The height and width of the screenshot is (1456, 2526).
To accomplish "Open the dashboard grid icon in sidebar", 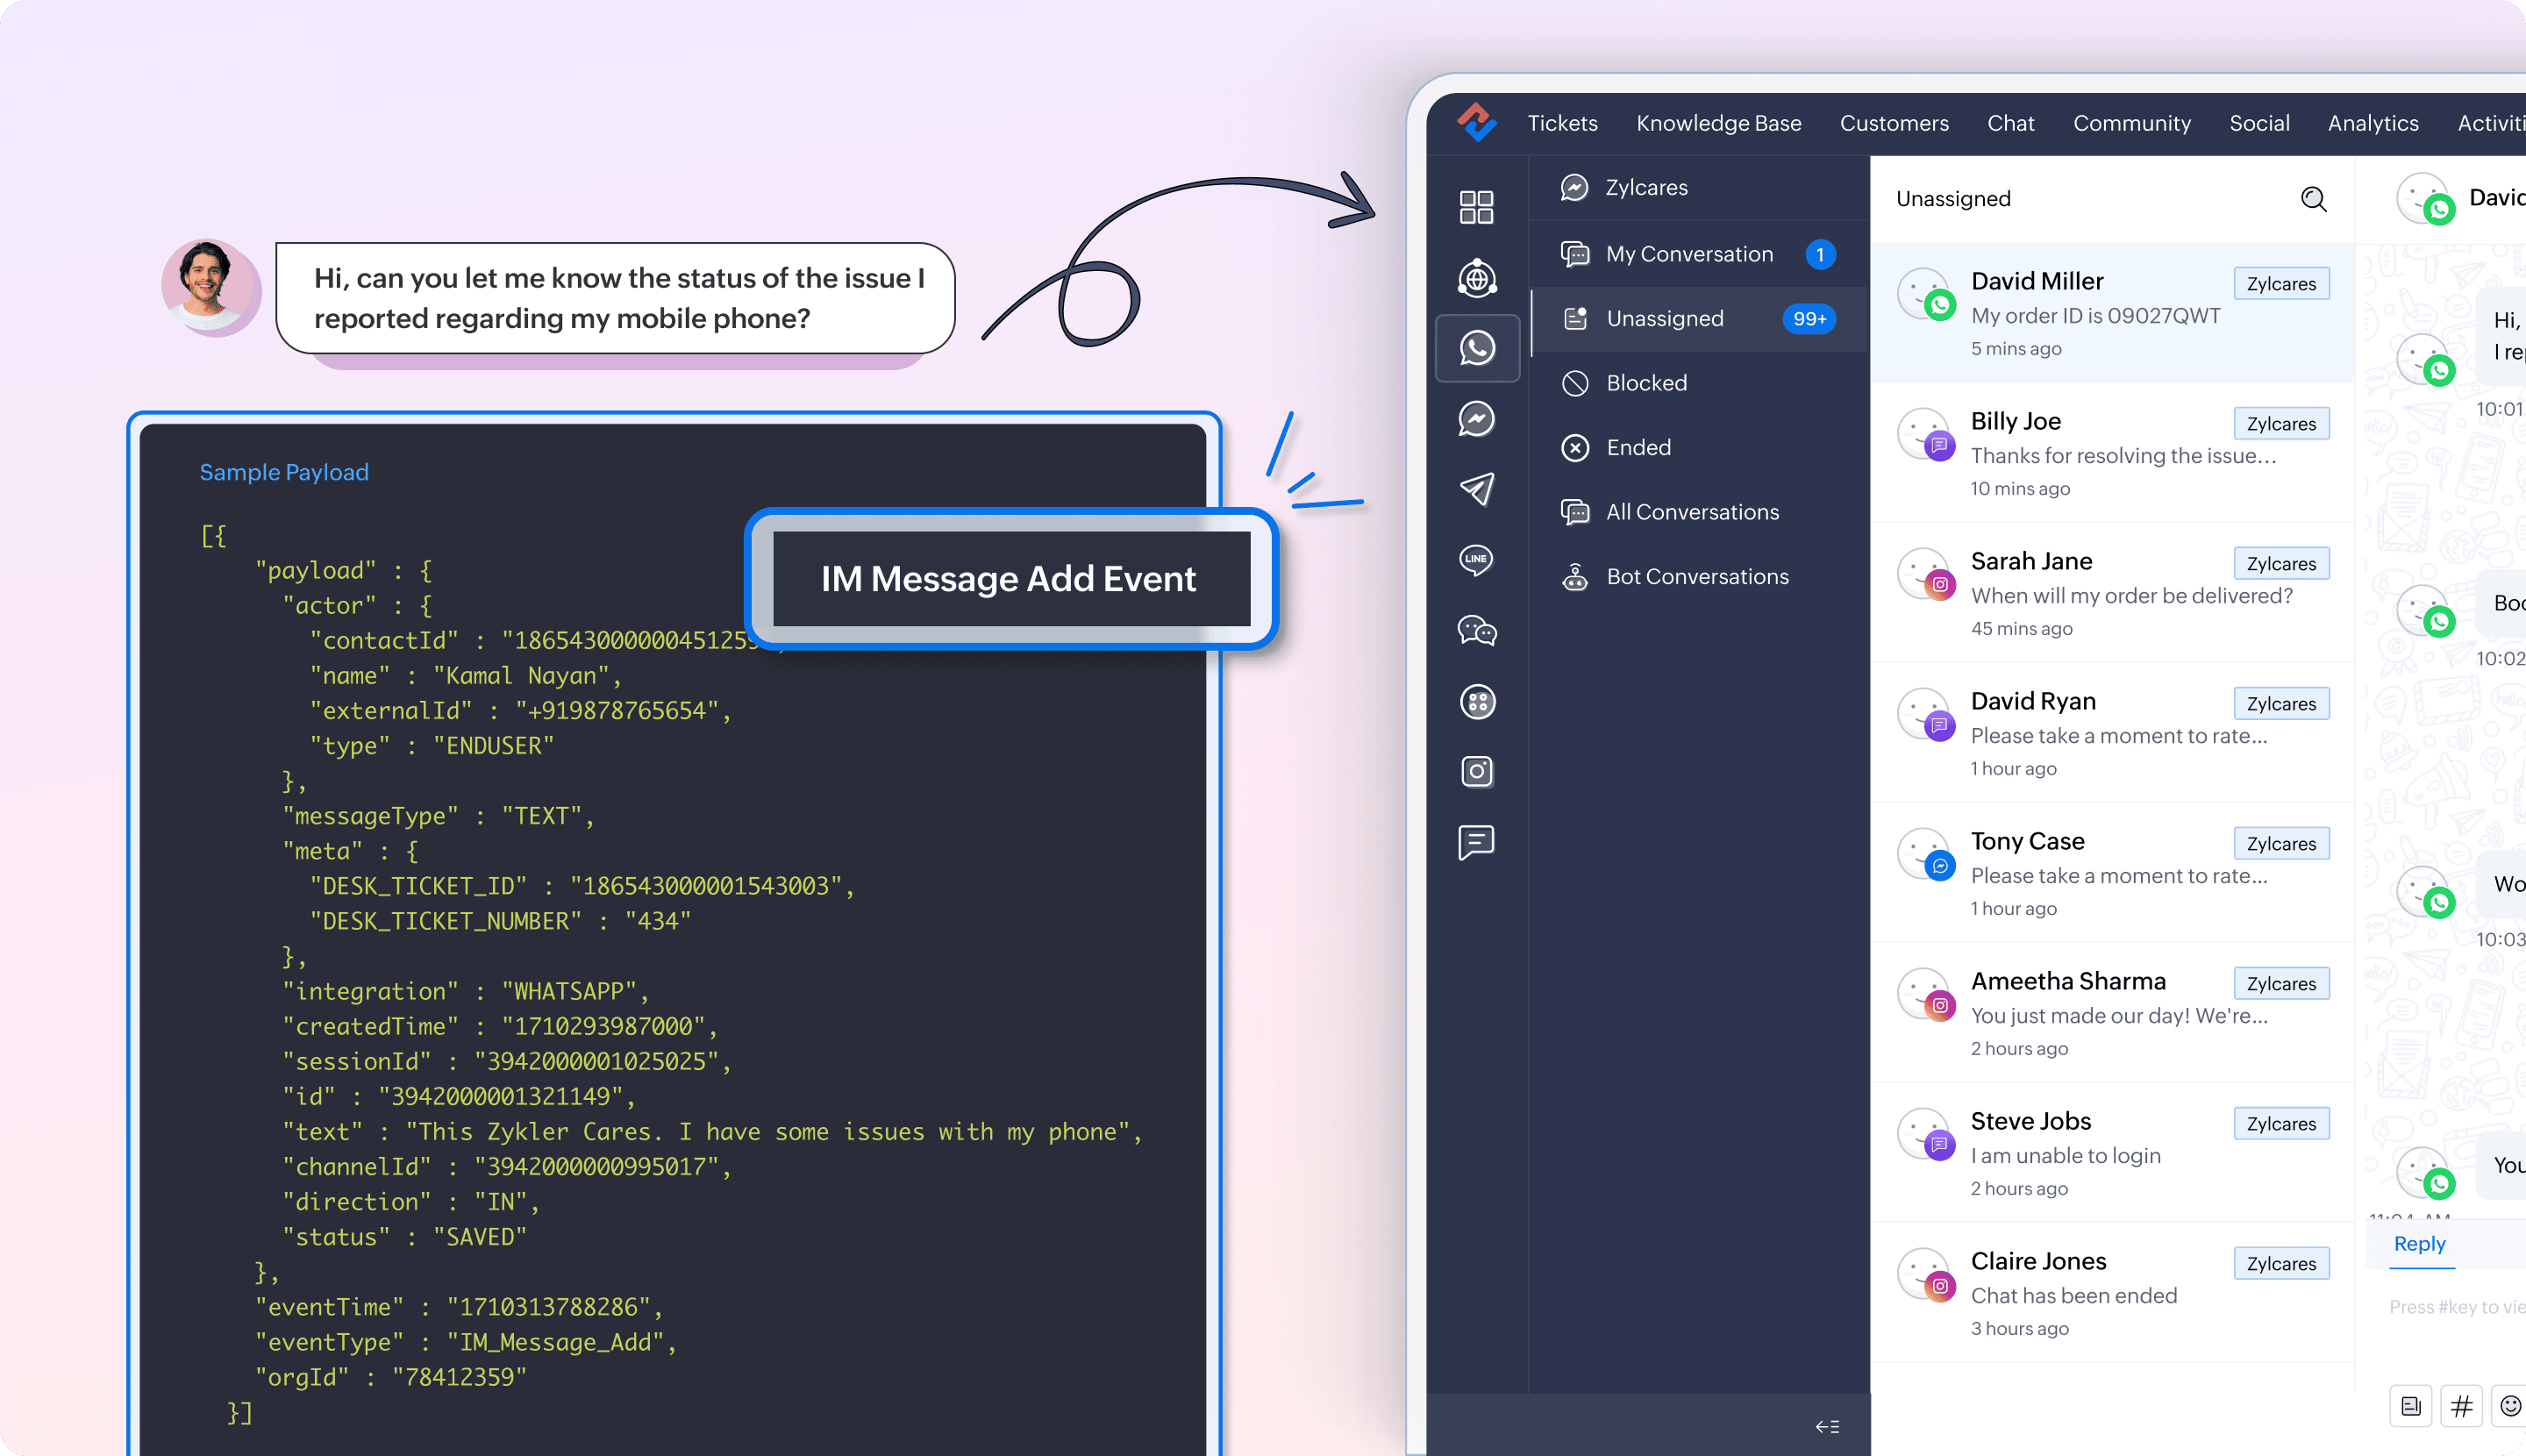I will tap(1477, 207).
